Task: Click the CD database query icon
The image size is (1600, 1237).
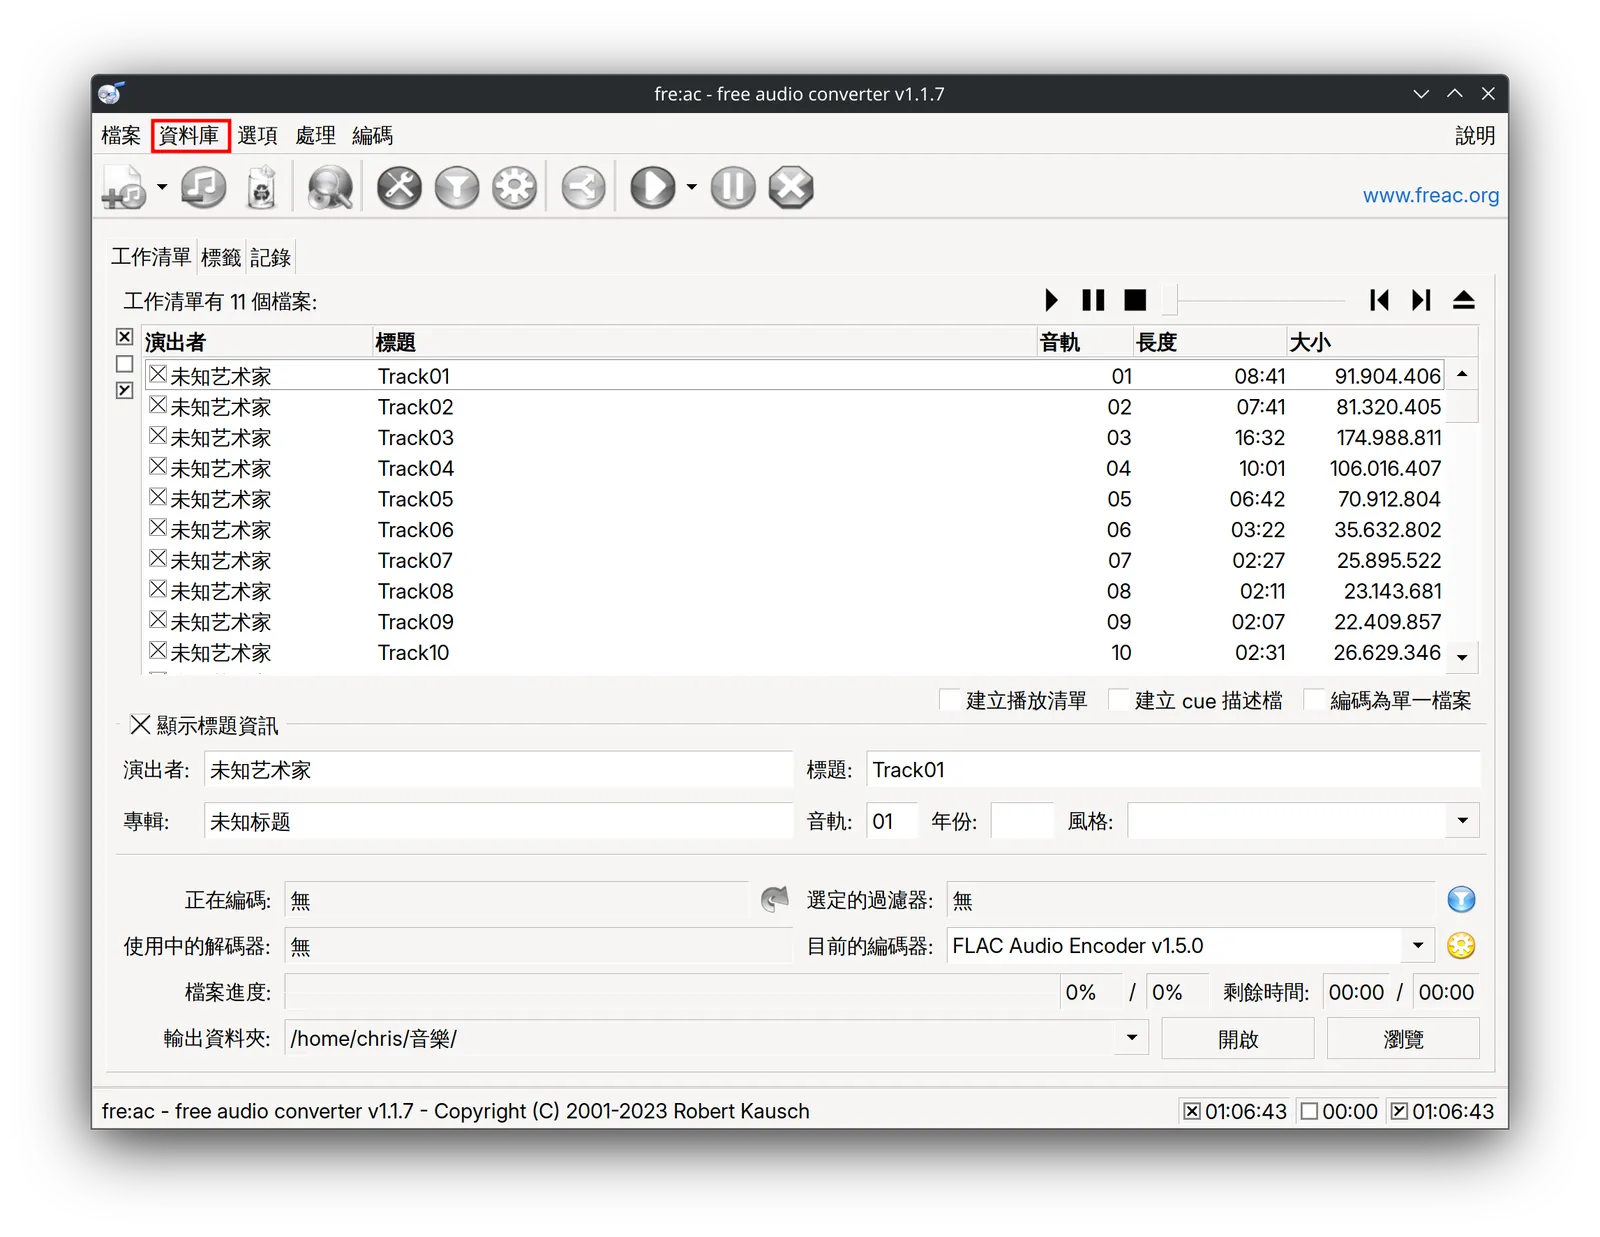Action: click(330, 188)
